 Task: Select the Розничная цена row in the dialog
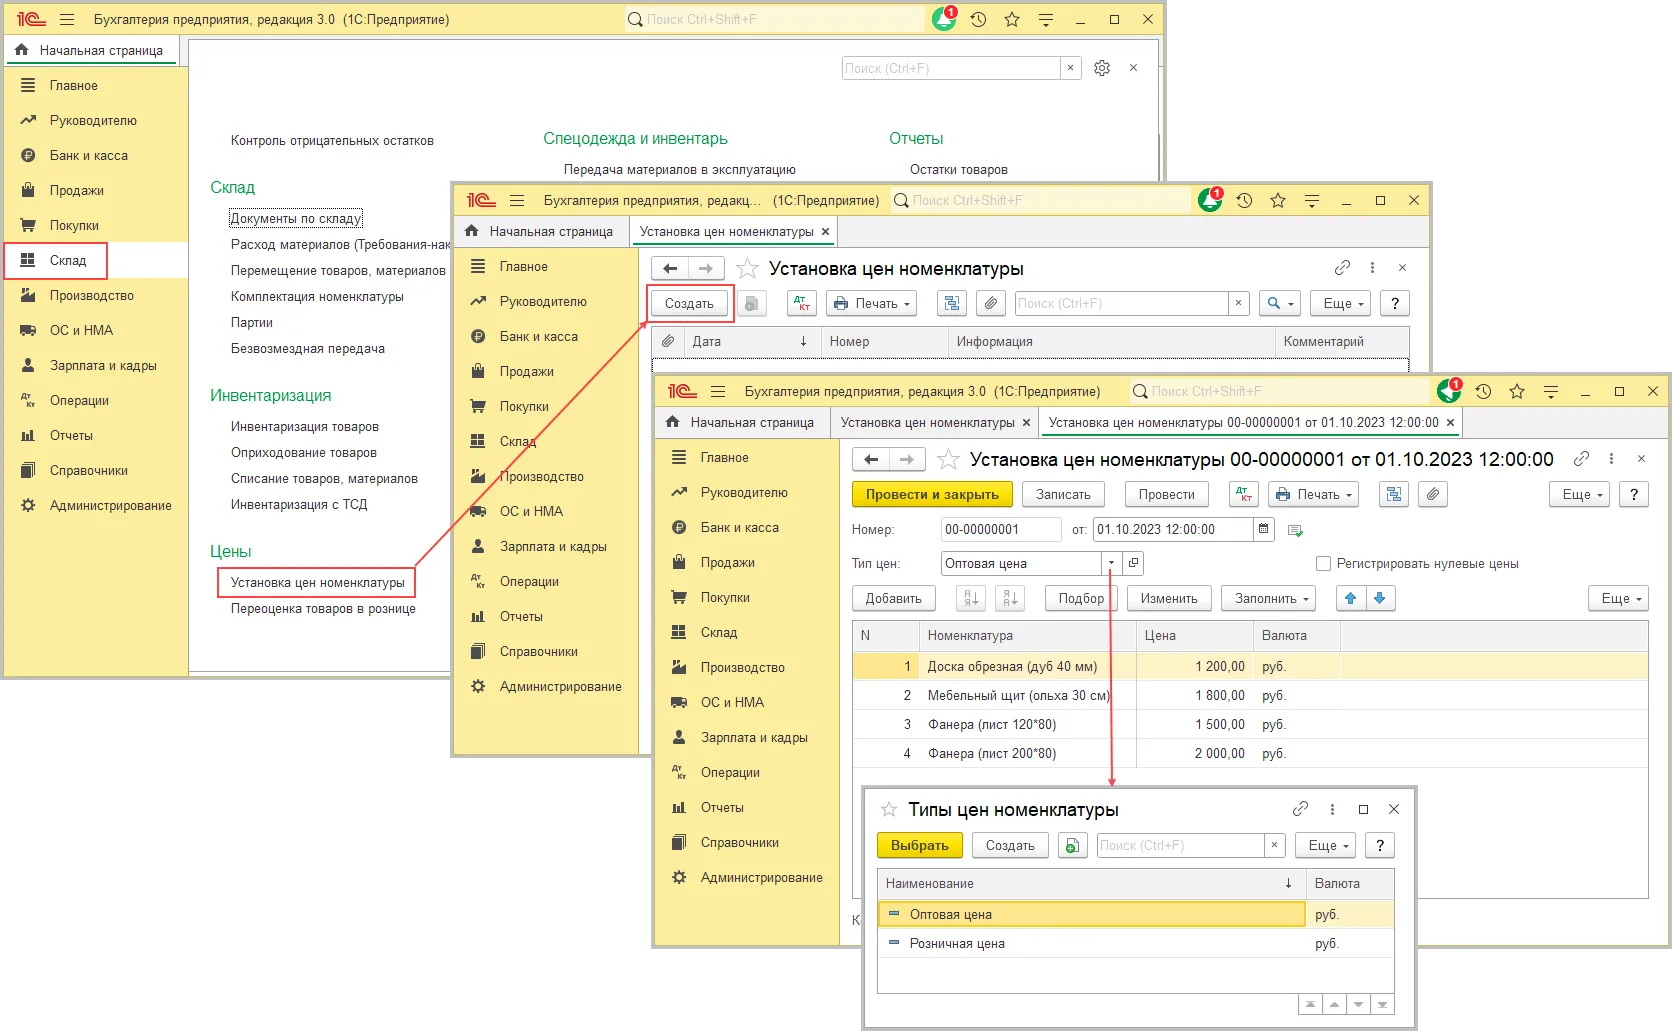(1135, 943)
